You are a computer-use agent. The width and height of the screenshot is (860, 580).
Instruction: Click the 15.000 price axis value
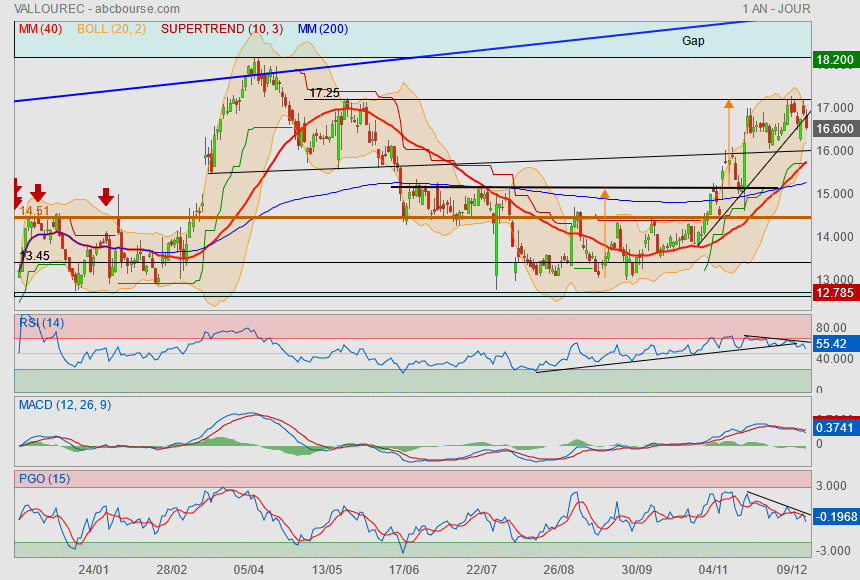pyautogui.click(x=835, y=194)
